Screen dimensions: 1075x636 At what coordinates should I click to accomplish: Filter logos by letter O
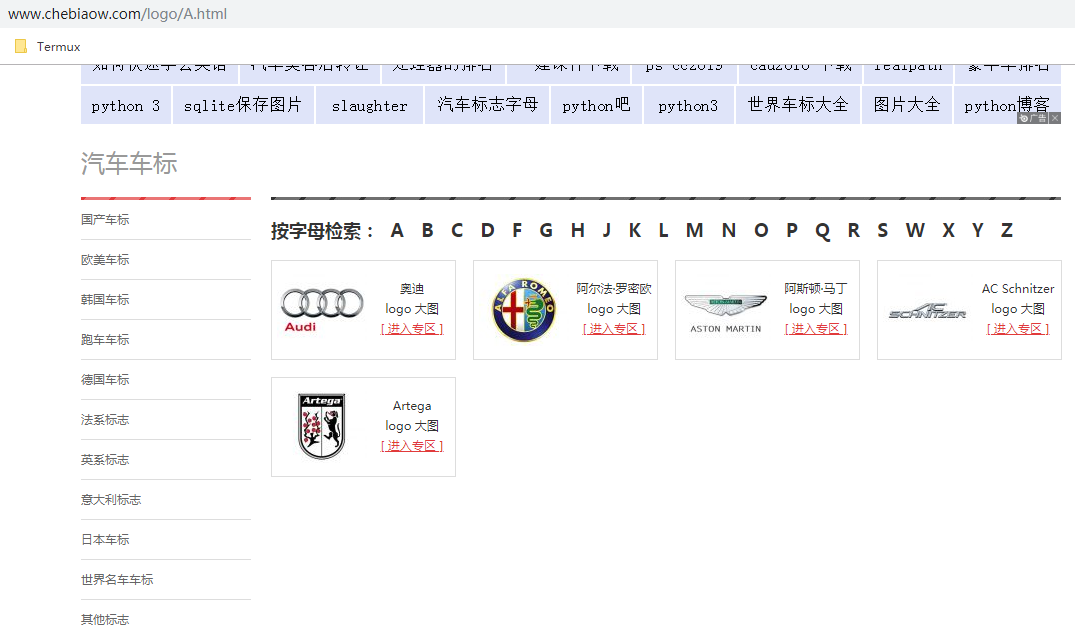click(761, 230)
